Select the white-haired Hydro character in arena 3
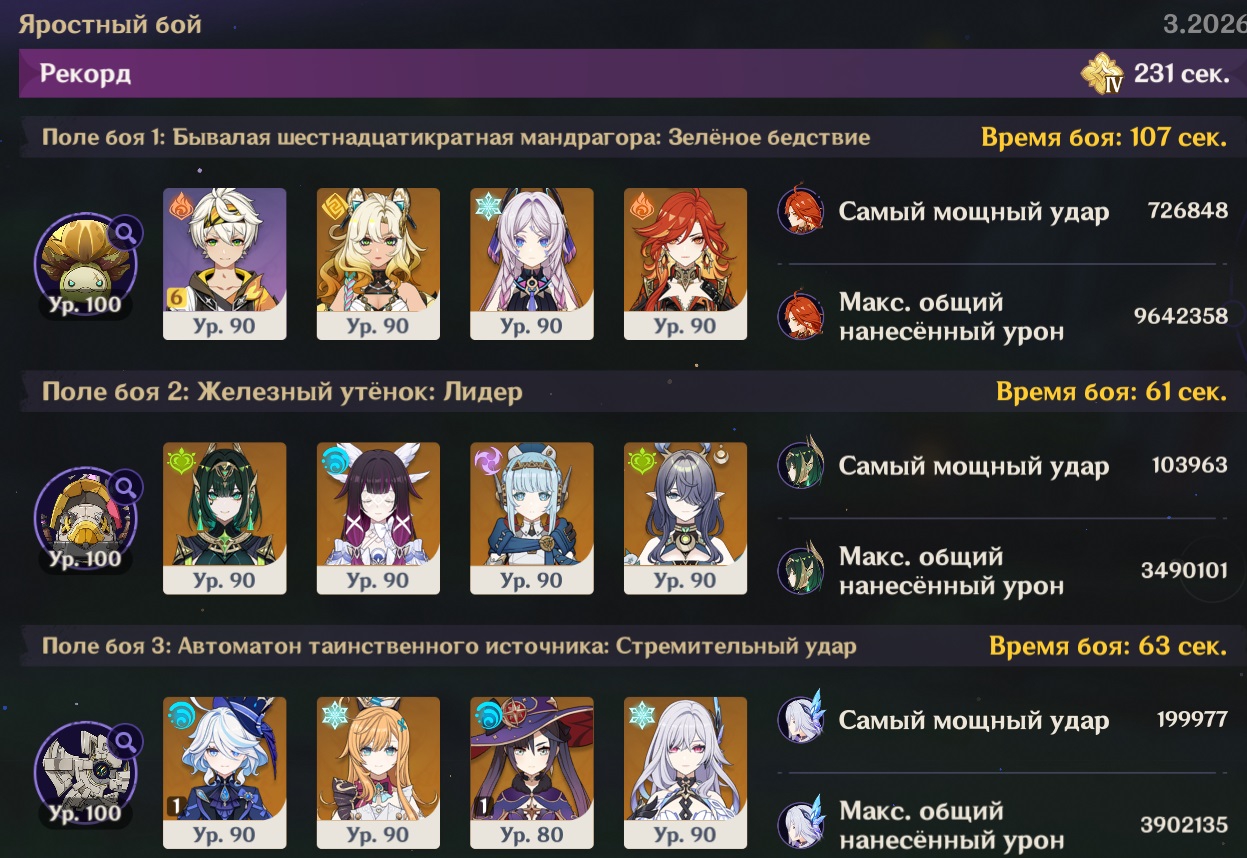 click(x=224, y=773)
